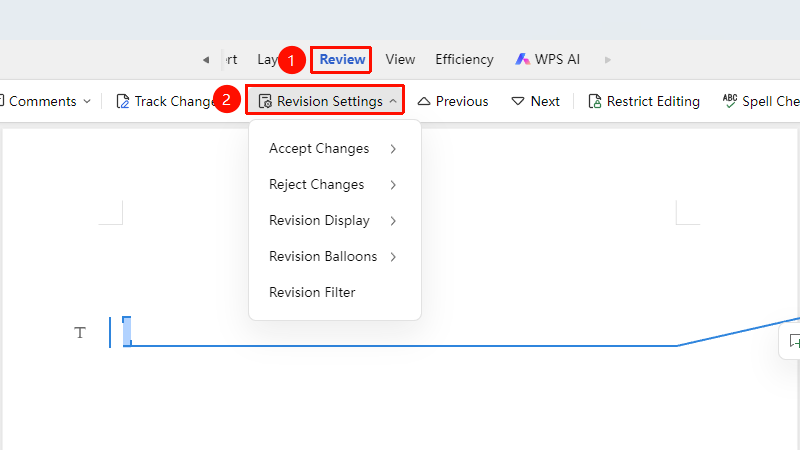
Task: Expand the Revision Balloons arrow
Action: 393,257
